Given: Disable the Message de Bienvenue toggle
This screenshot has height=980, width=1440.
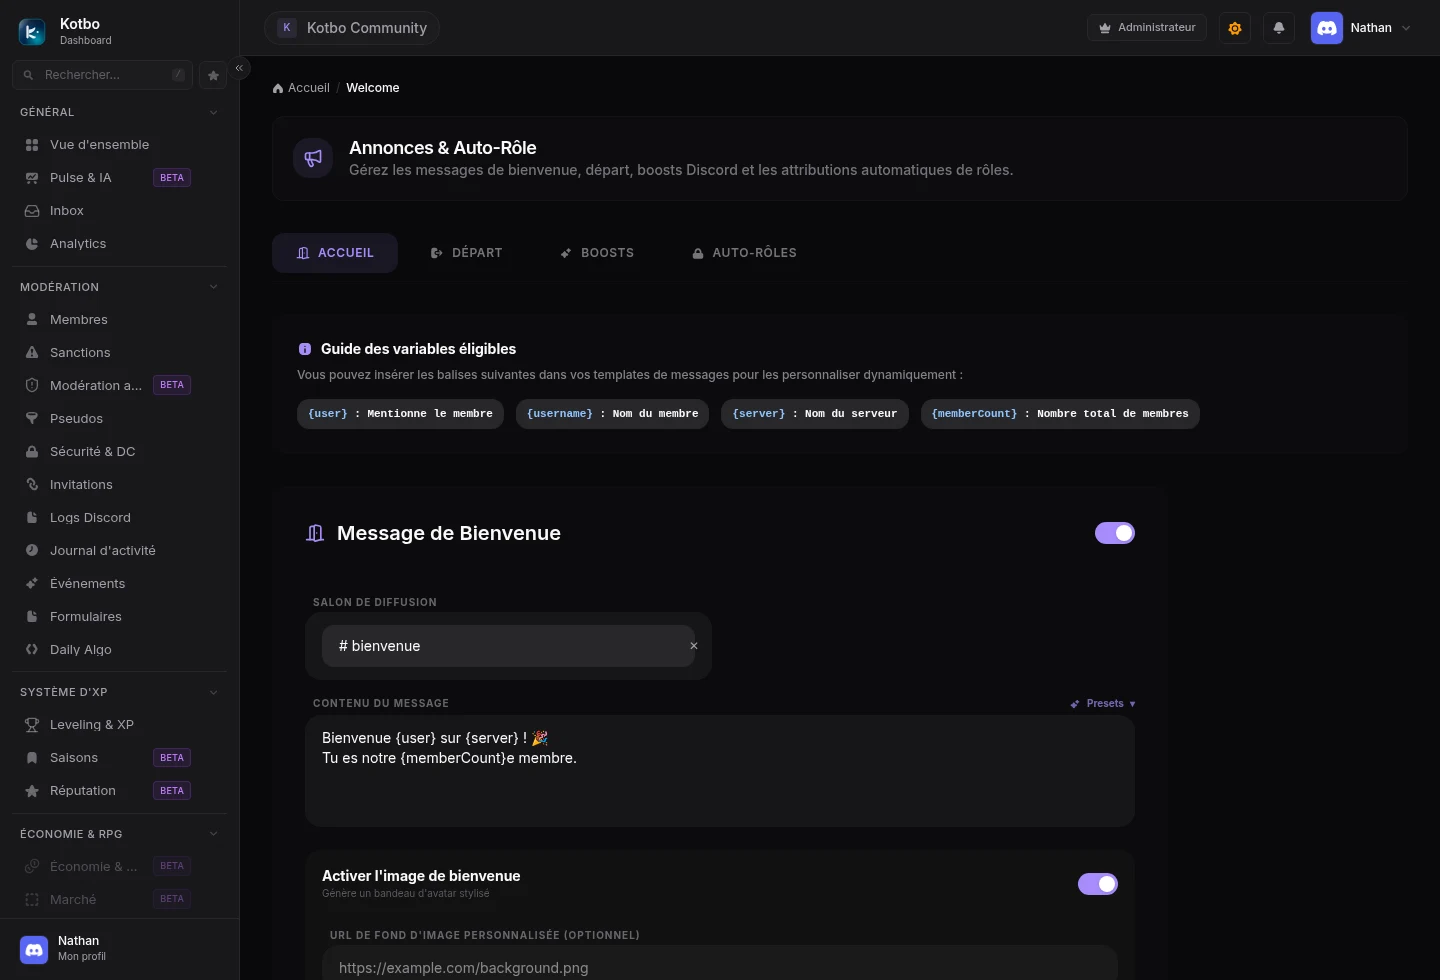Looking at the screenshot, I should (1115, 533).
